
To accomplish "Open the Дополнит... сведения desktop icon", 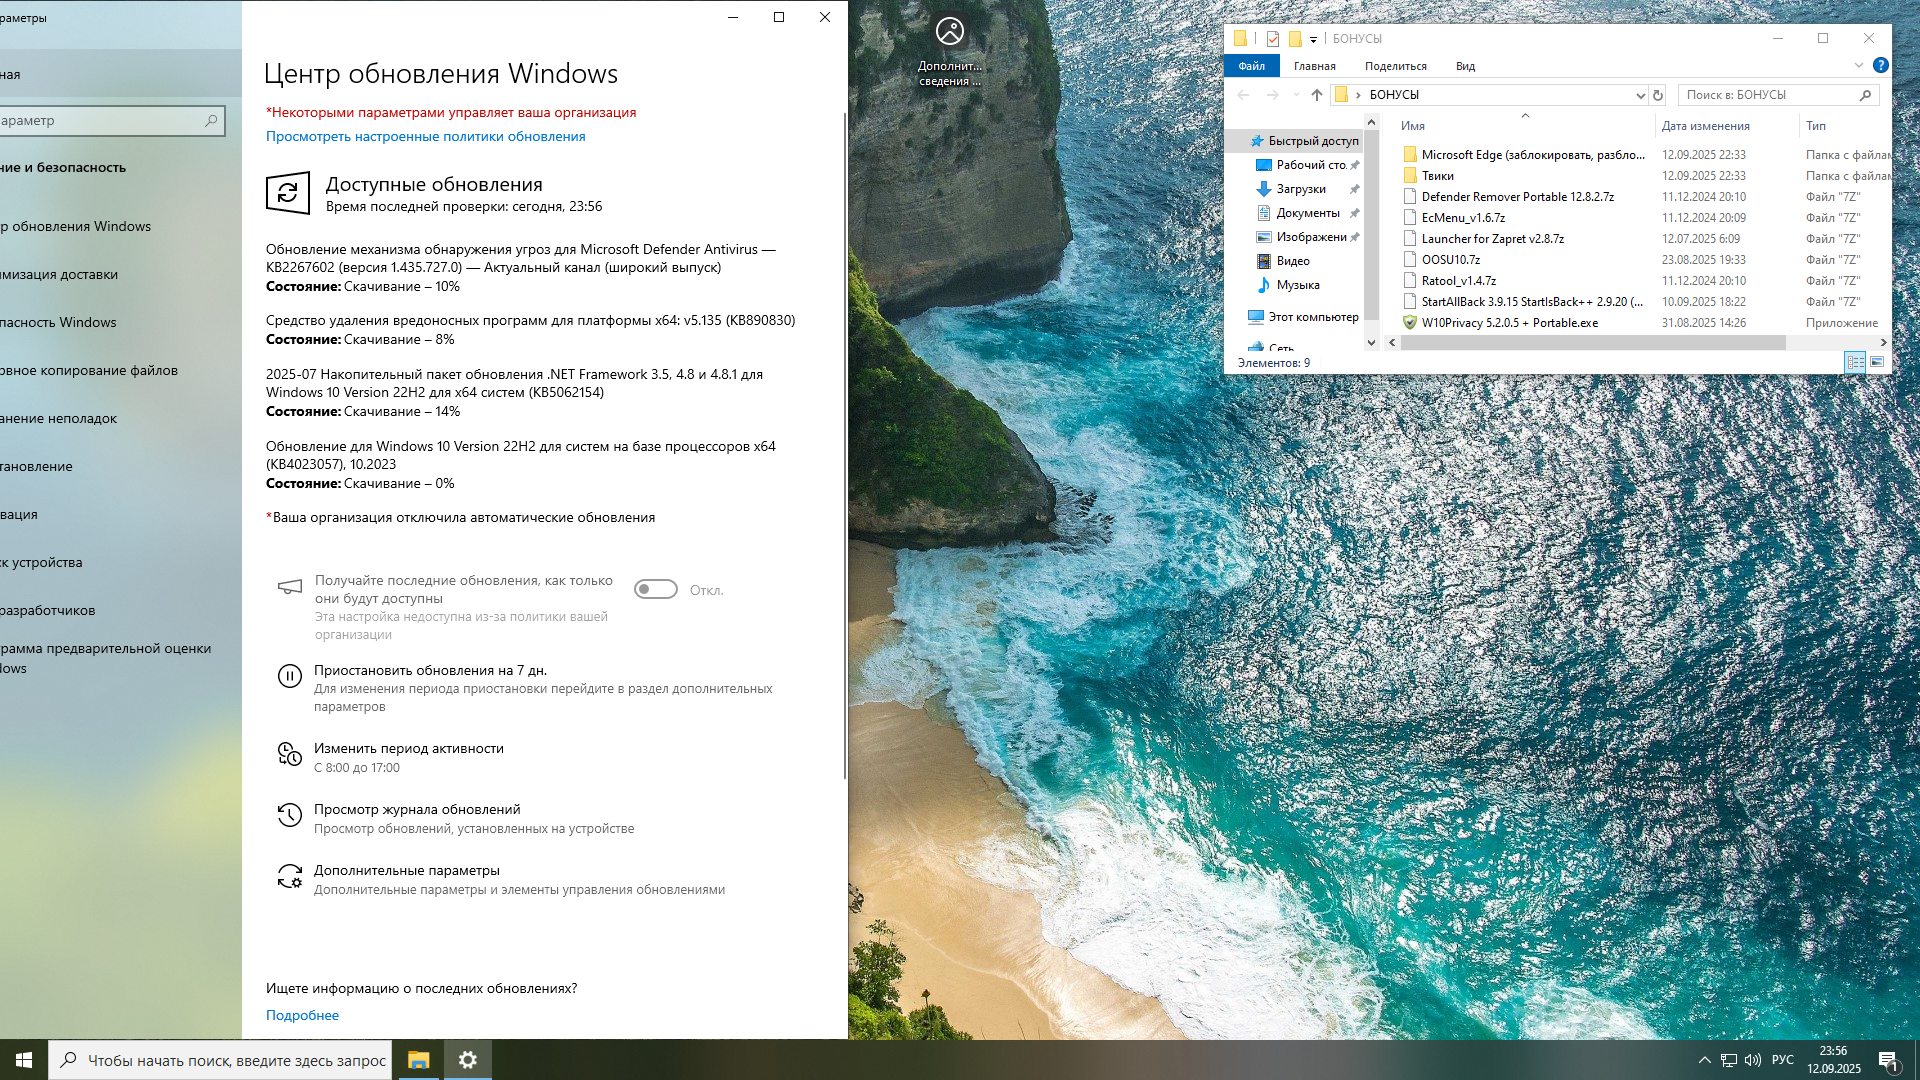I will pos(950,52).
